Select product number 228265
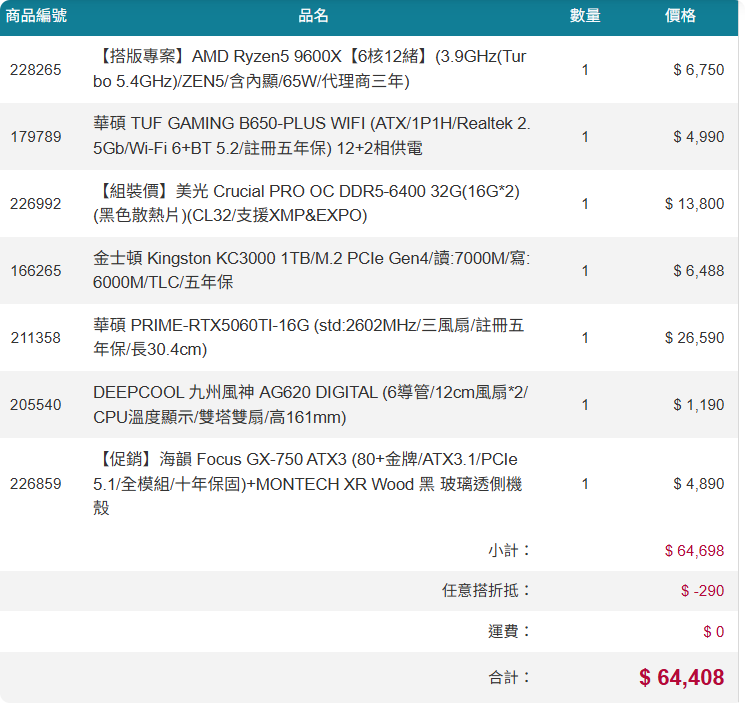The width and height of the screenshot is (745, 703). [x=36, y=70]
